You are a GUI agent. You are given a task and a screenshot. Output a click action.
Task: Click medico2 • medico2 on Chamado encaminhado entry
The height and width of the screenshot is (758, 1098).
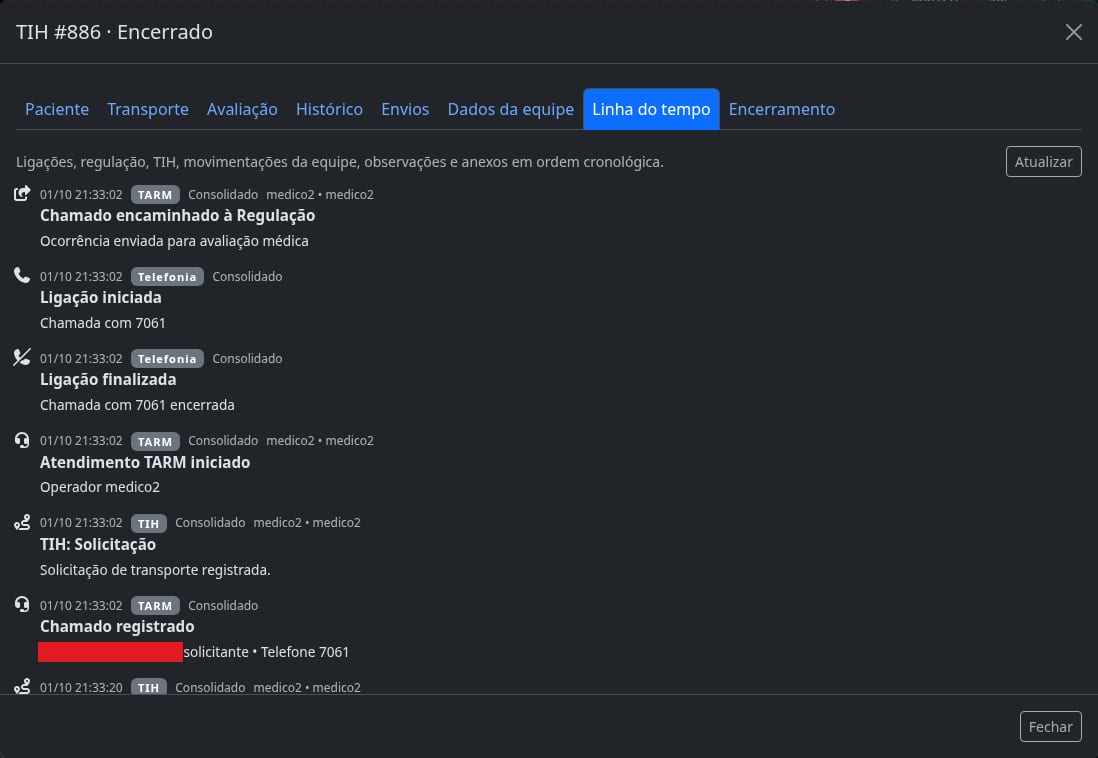pyautogui.click(x=319, y=195)
